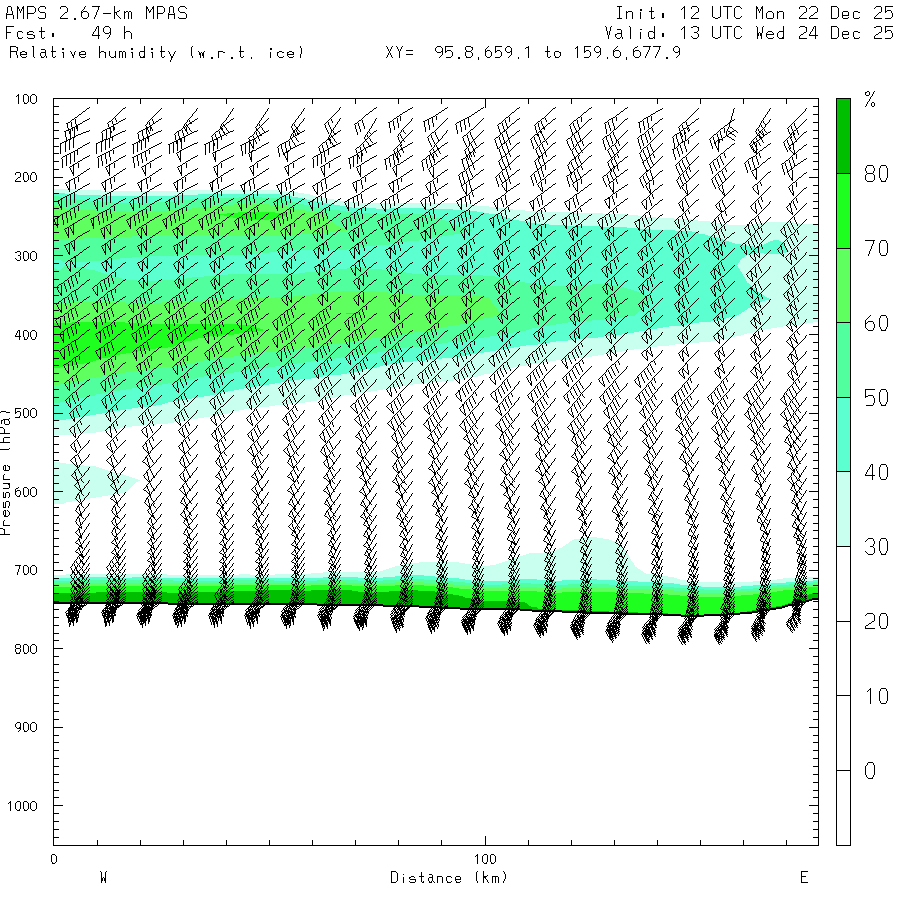Click the colorbar label 0
The image size is (900, 900).
point(870,771)
